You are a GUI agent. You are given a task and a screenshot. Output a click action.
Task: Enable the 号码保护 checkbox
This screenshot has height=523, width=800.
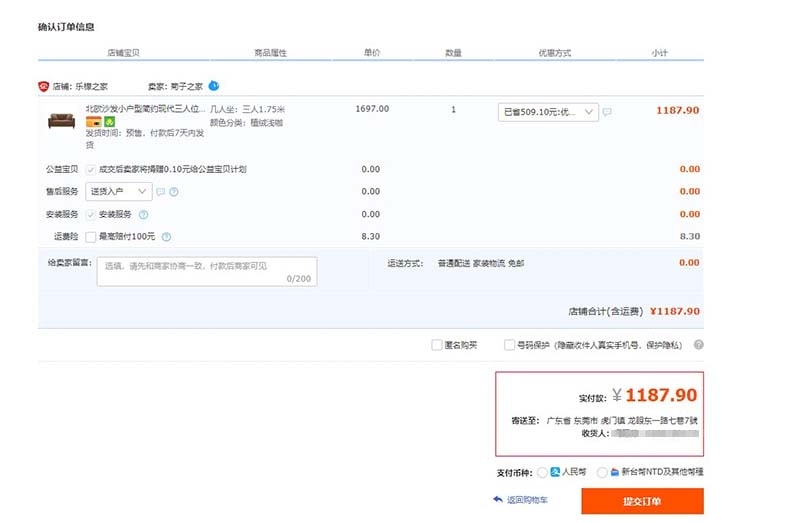tap(509, 345)
